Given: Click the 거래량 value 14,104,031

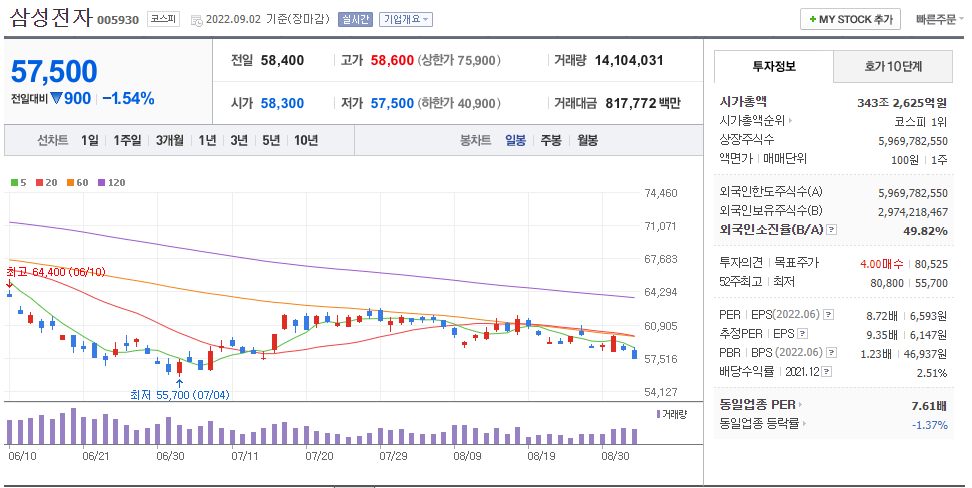Looking at the screenshot, I should tap(629, 60).
